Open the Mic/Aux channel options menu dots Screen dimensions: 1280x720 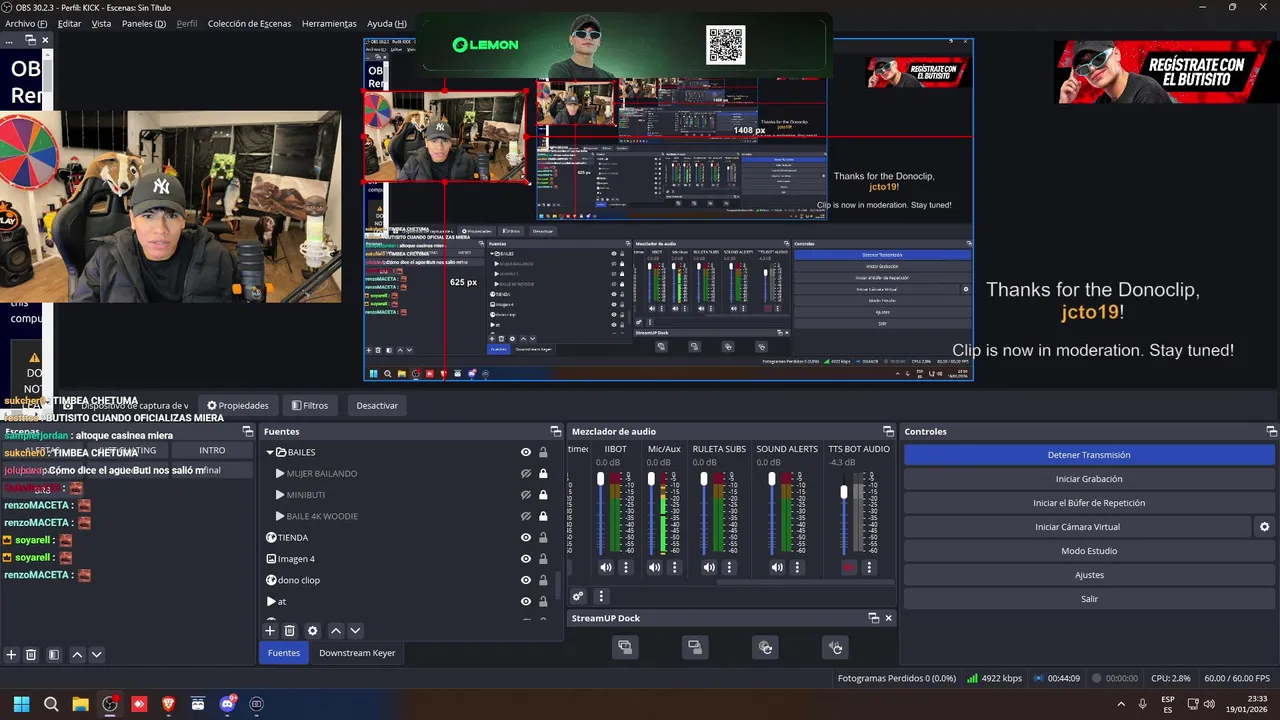click(674, 567)
